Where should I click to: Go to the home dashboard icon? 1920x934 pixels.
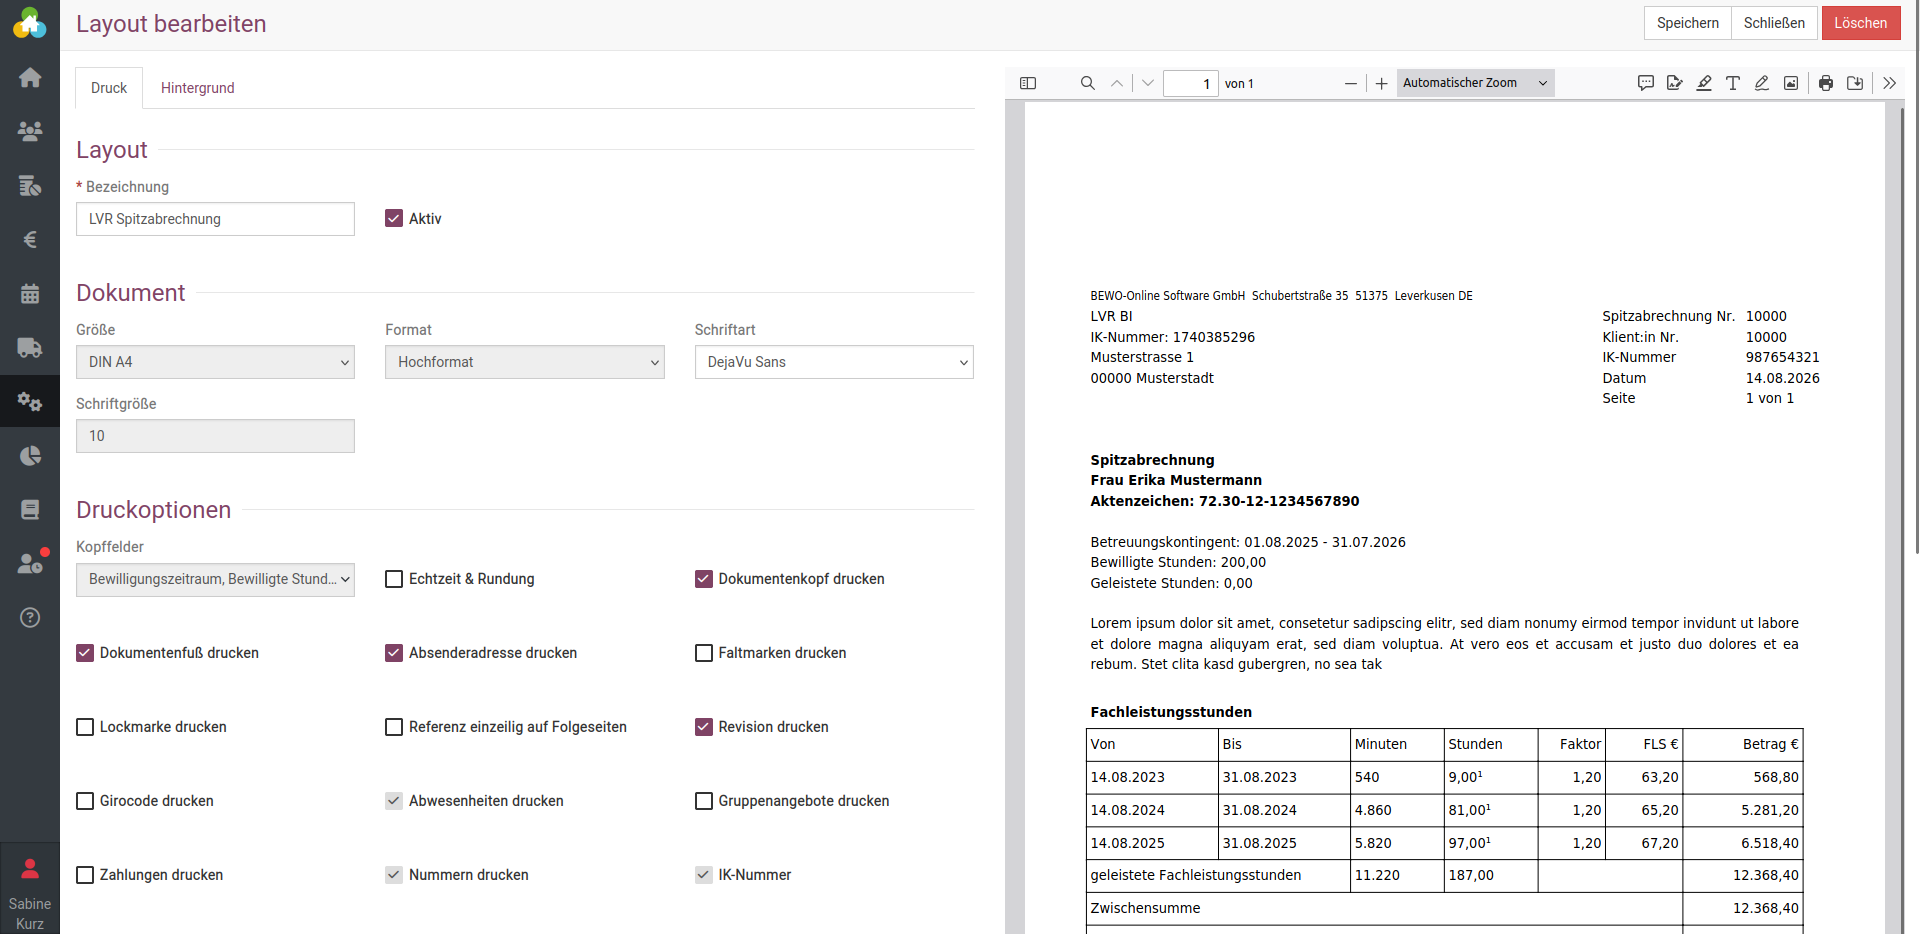tap(30, 77)
